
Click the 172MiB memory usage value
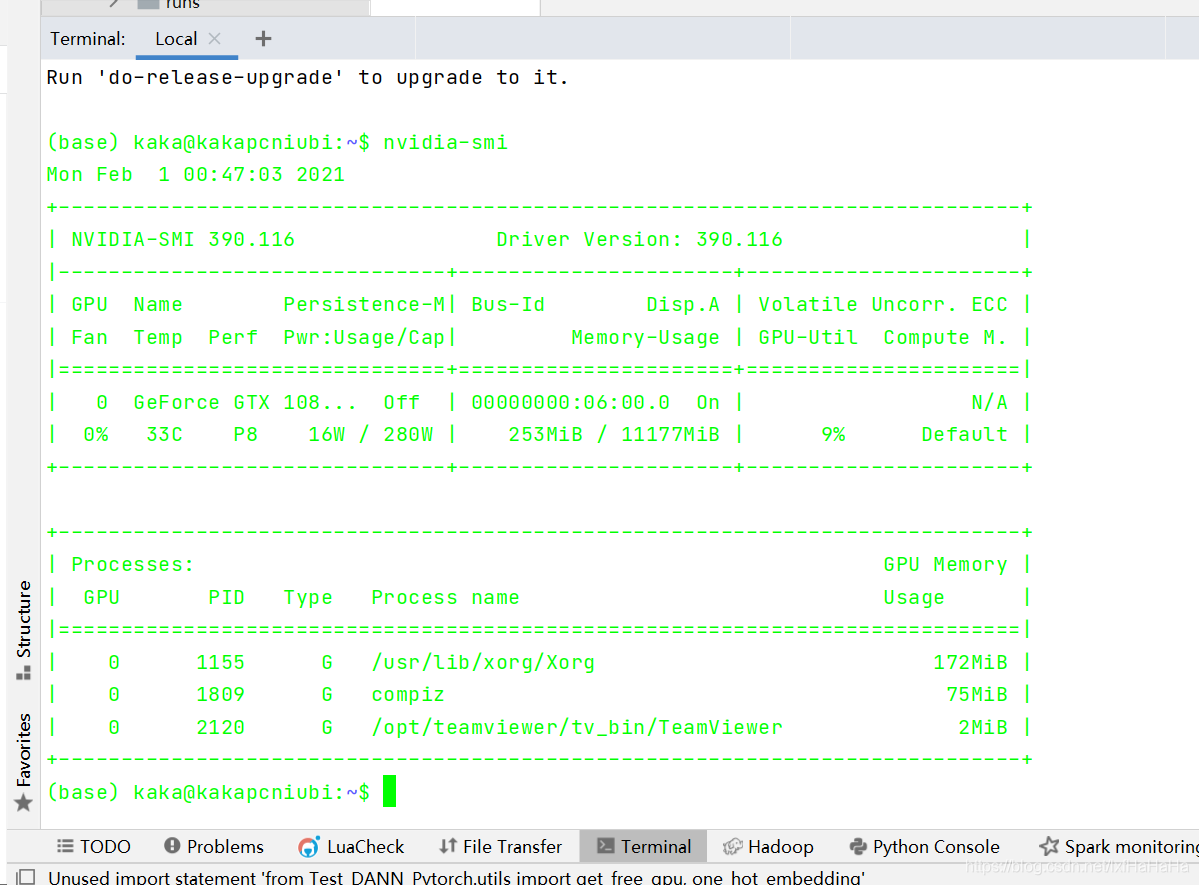[x=970, y=662]
